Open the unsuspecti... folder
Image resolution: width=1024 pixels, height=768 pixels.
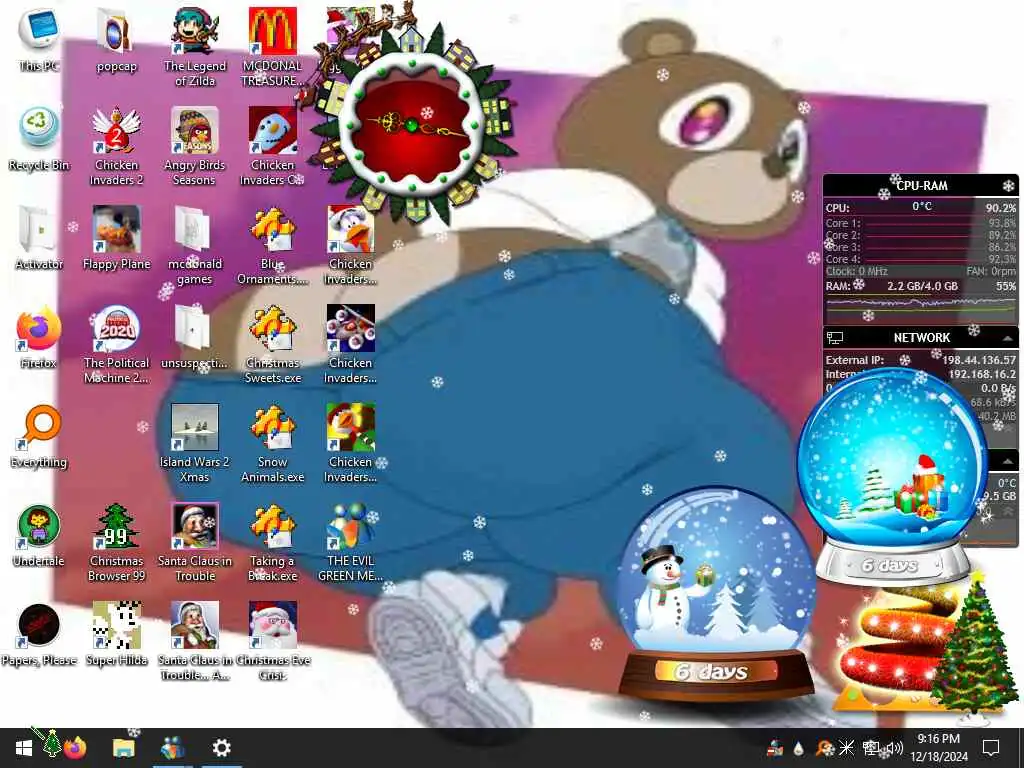click(x=195, y=338)
